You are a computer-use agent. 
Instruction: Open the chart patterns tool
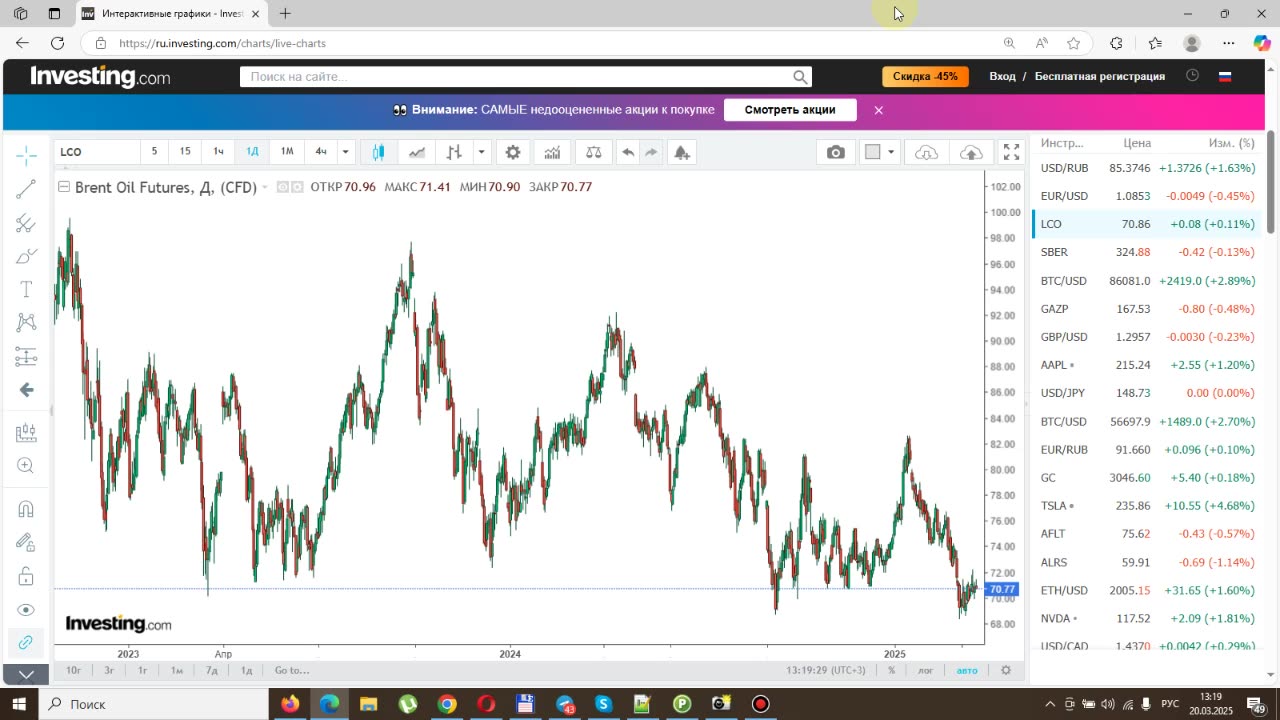pos(26,322)
